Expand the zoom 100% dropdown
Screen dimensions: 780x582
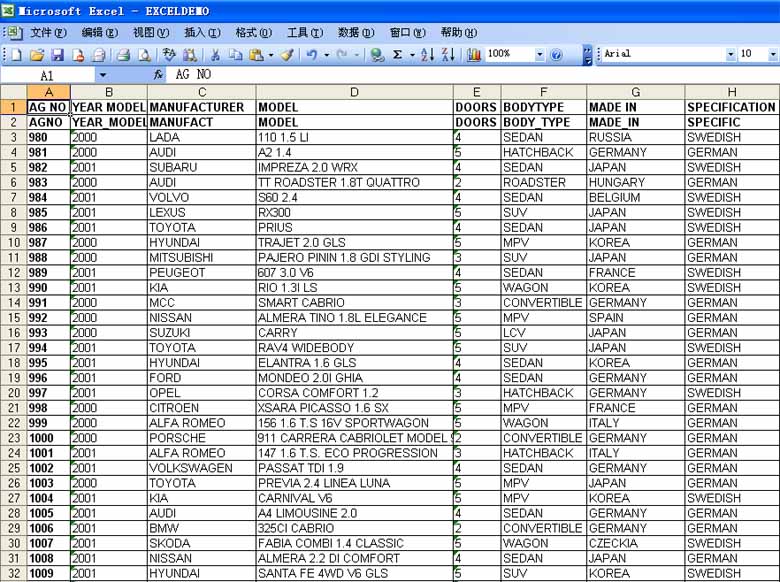[x=540, y=55]
